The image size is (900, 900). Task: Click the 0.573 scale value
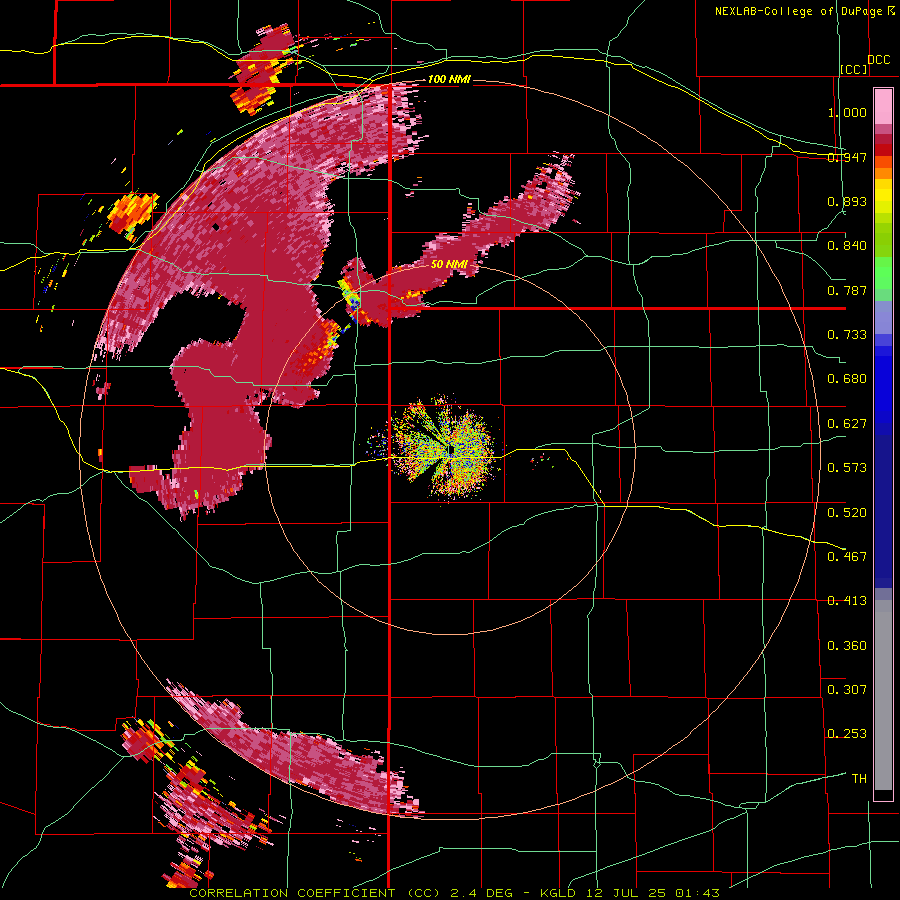(x=847, y=468)
